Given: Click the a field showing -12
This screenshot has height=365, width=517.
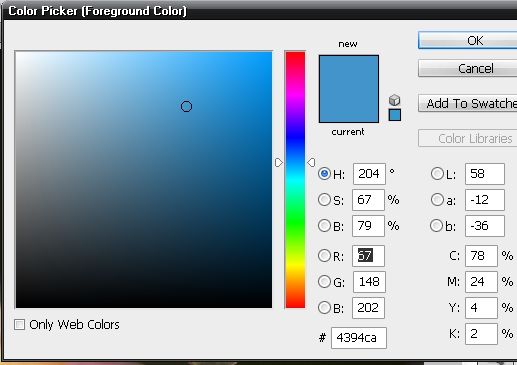Looking at the screenshot, I should pyautogui.click(x=485, y=200).
